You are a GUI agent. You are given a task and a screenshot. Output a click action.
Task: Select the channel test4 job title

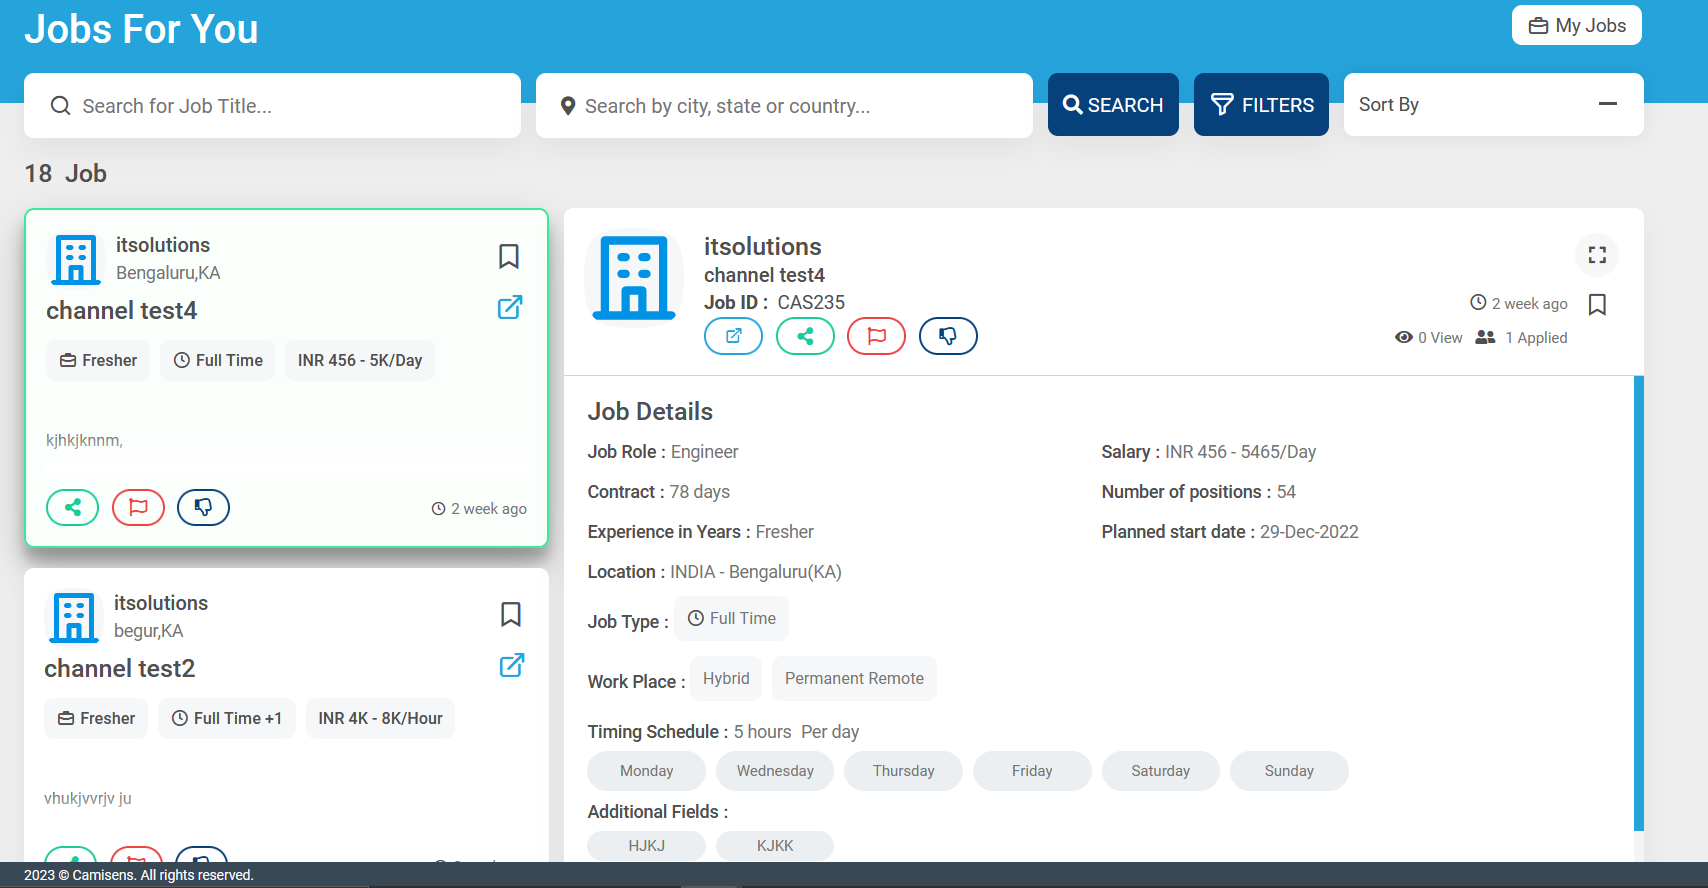point(121,311)
